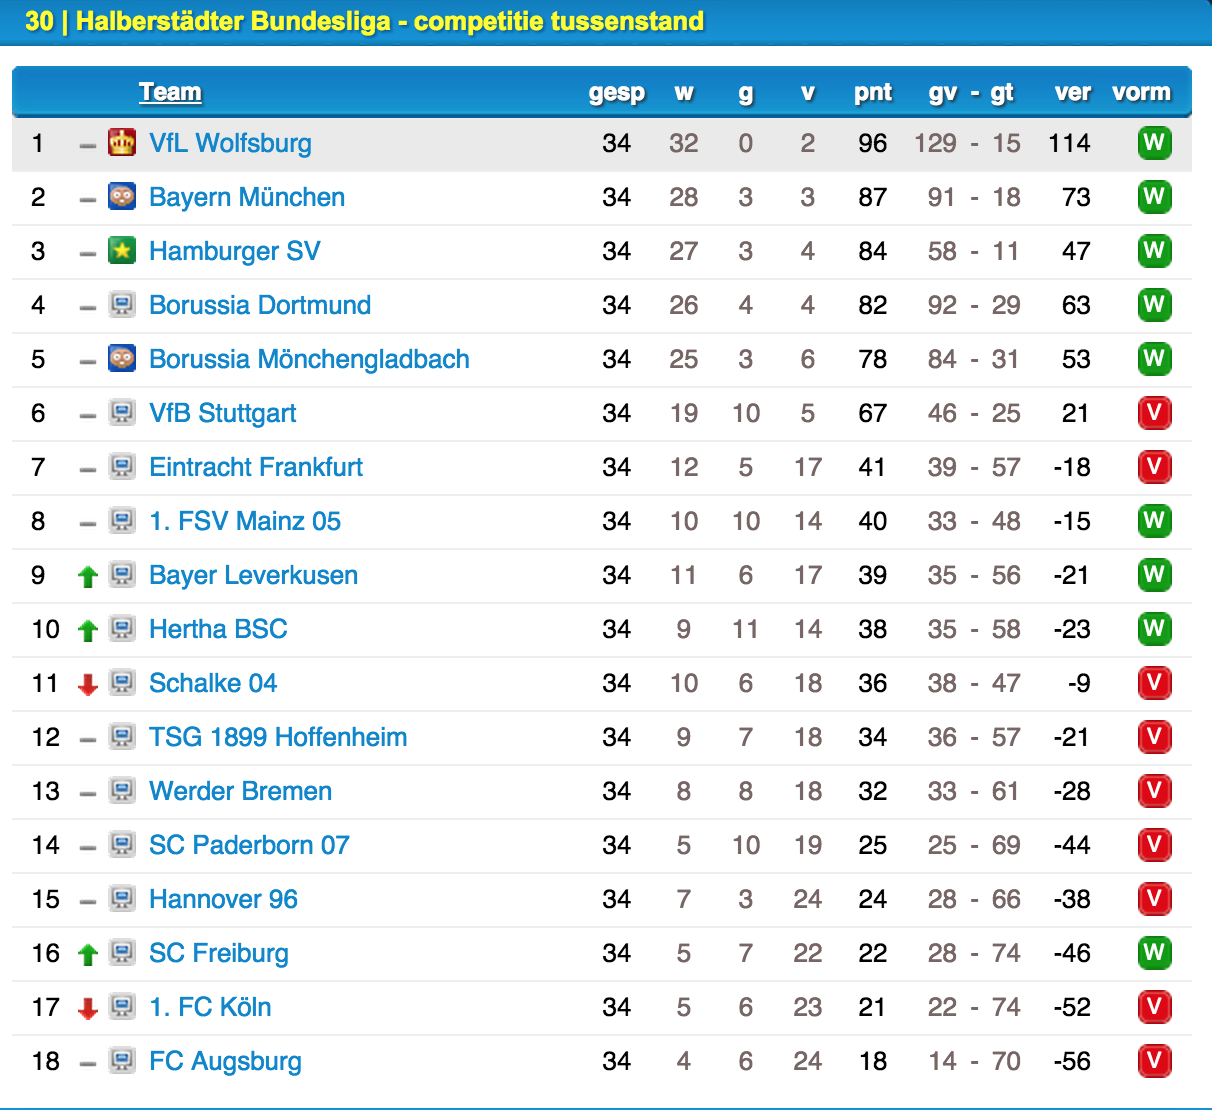The width and height of the screenshot is (1212, 1110).
Task: Open the TSG 1899 Hoffenheim team link
Action: pyautogui.click(x=278, y=737)
